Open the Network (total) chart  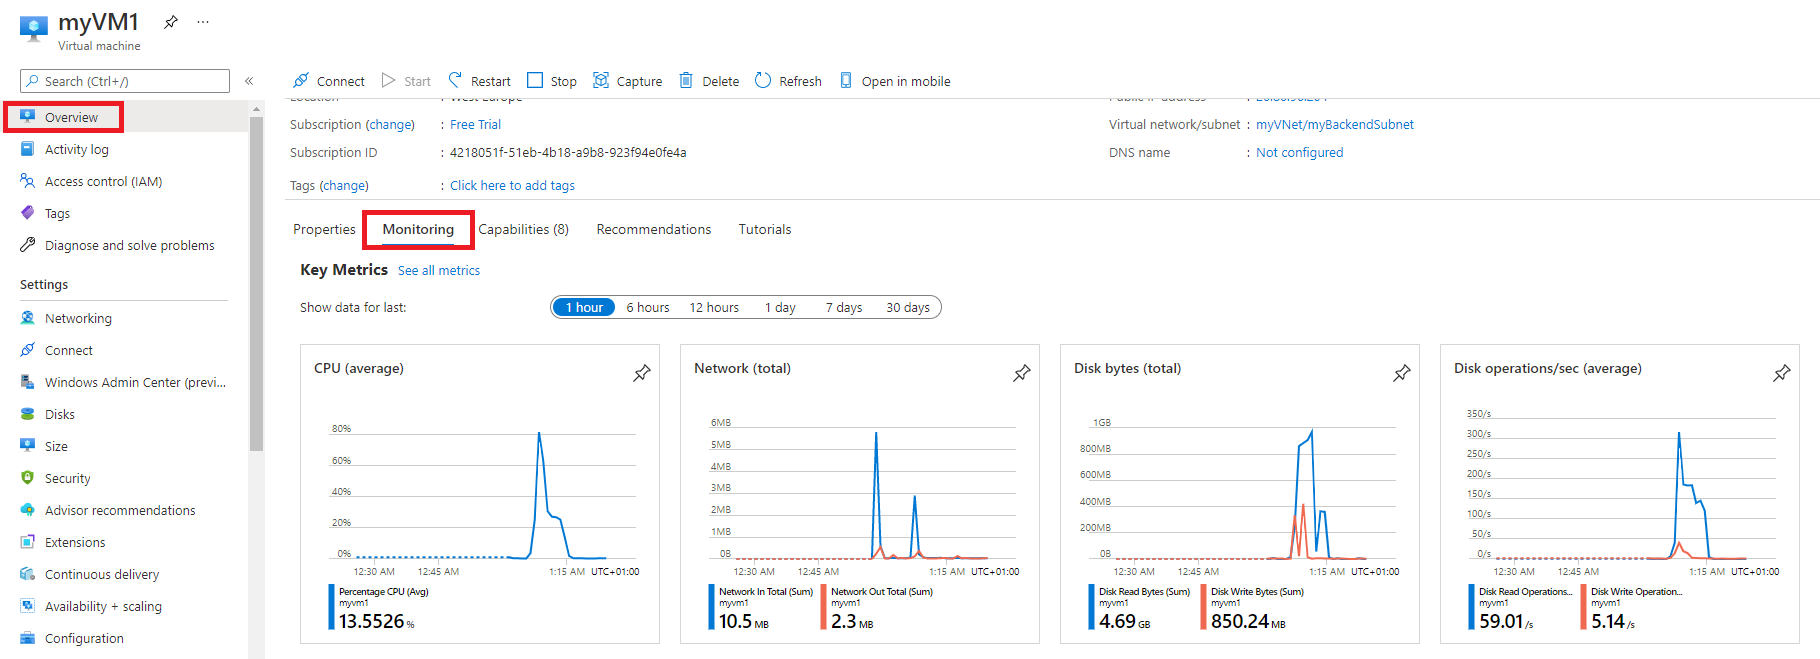(x=860, y=494)
